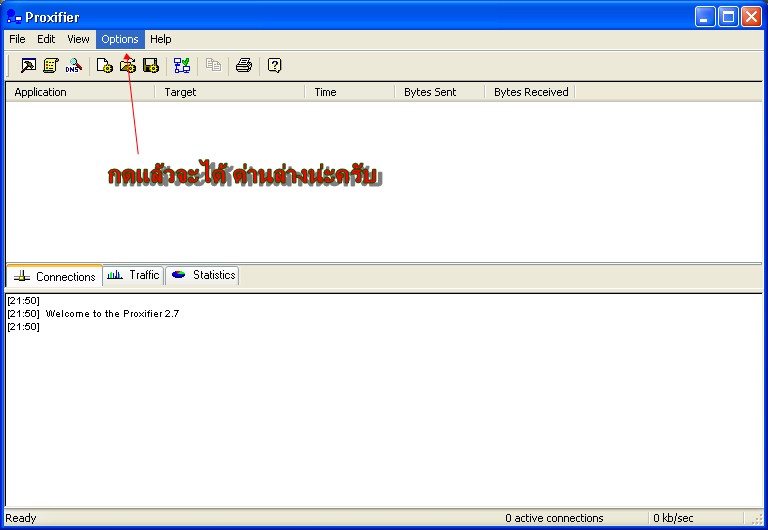Open Proxy Settings toolbar icon
768x530 pixels.
tap(28, 65)
